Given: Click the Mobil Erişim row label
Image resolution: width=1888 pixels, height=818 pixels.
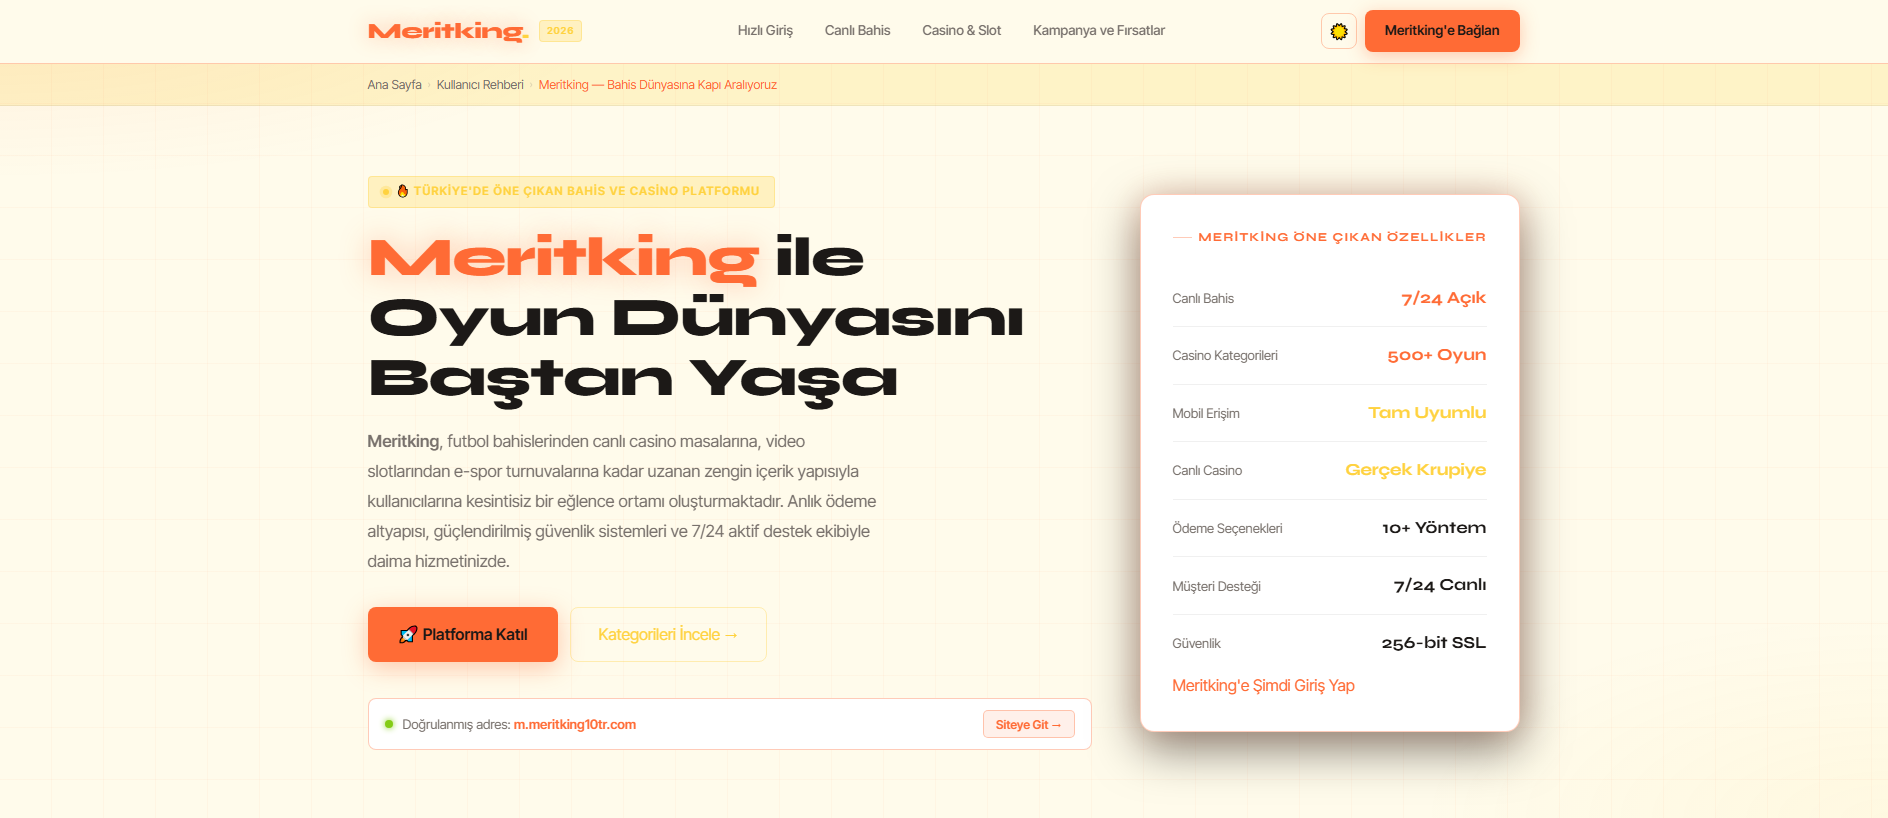Looking at the screenshot, I should click(x=1206, y=414).
